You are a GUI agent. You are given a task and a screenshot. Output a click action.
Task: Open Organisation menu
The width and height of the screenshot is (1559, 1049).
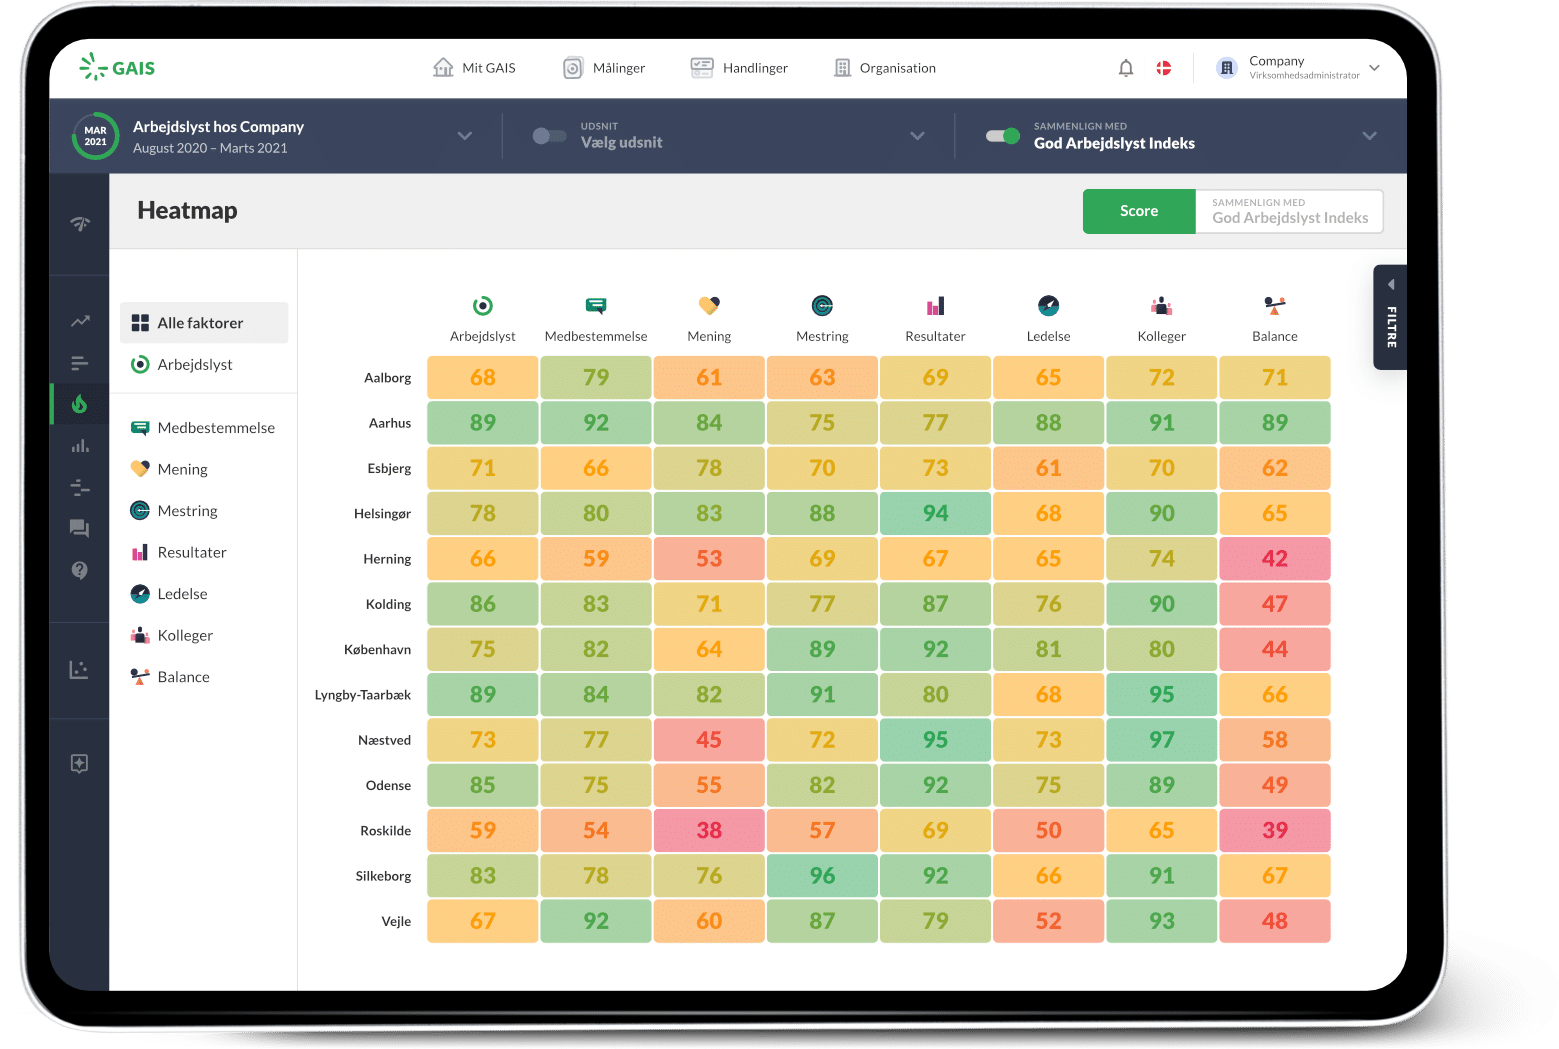coord(885,68)
